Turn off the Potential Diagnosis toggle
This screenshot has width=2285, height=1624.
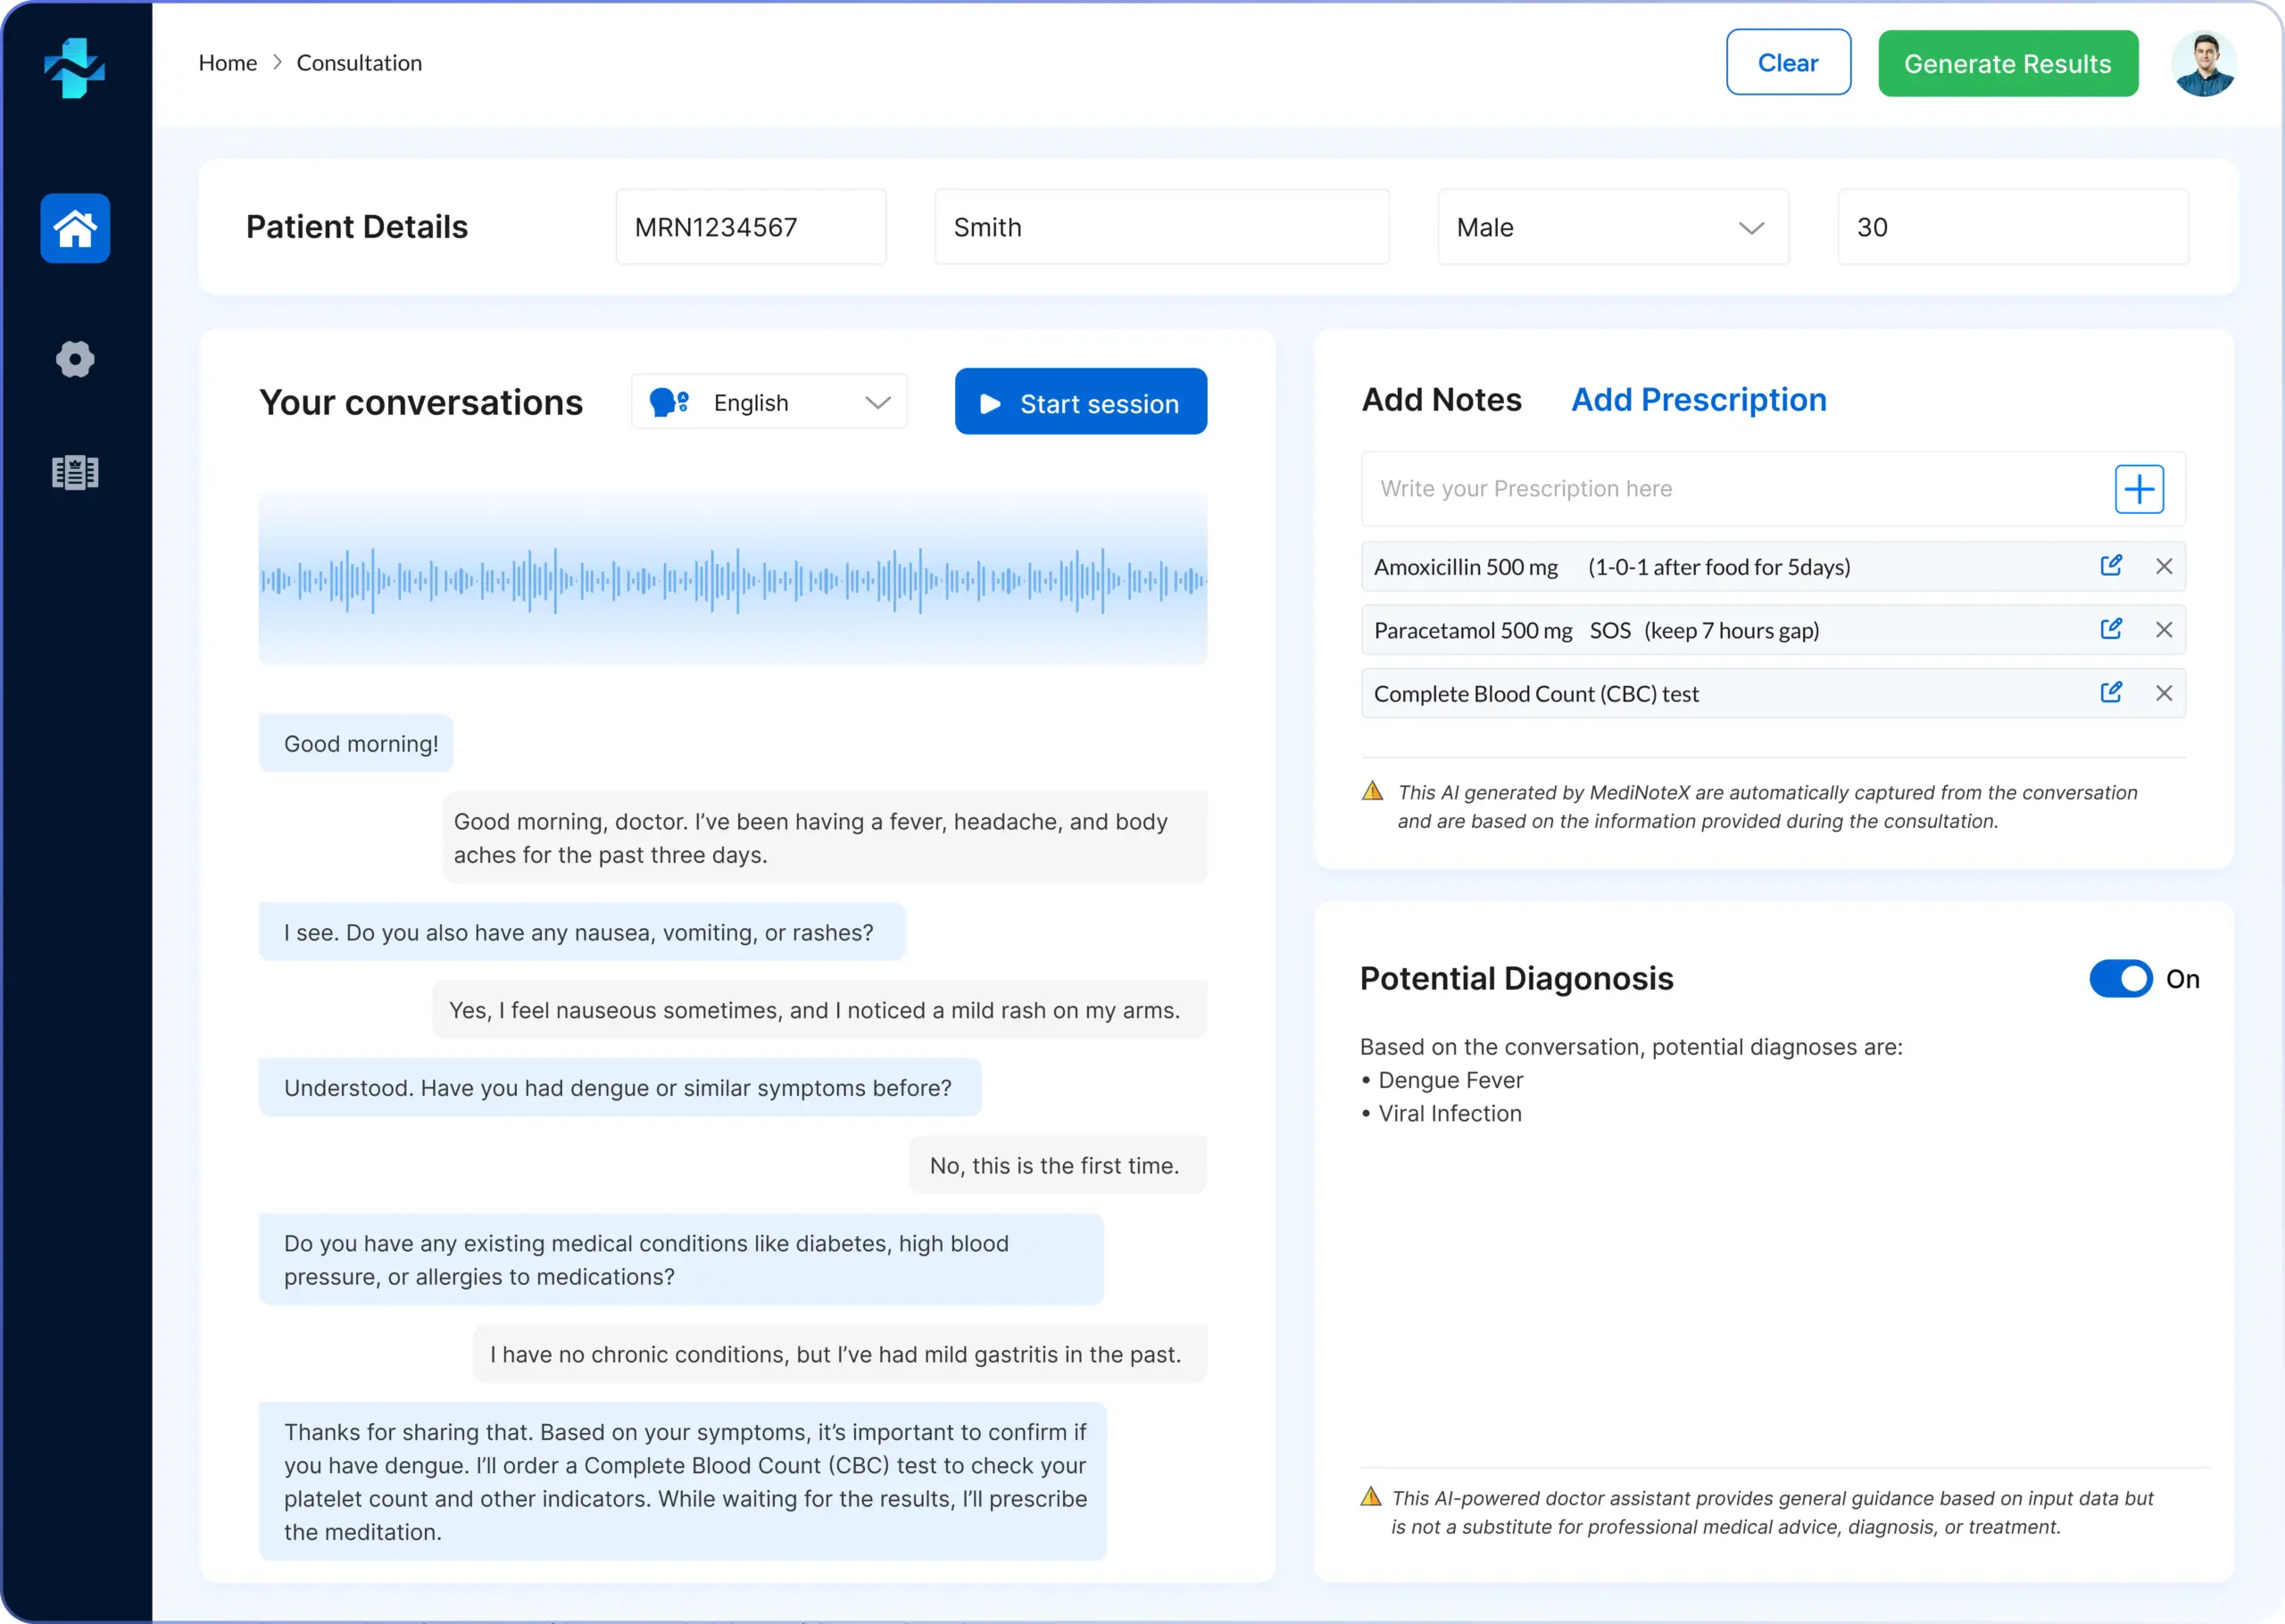pos(2120,979)
